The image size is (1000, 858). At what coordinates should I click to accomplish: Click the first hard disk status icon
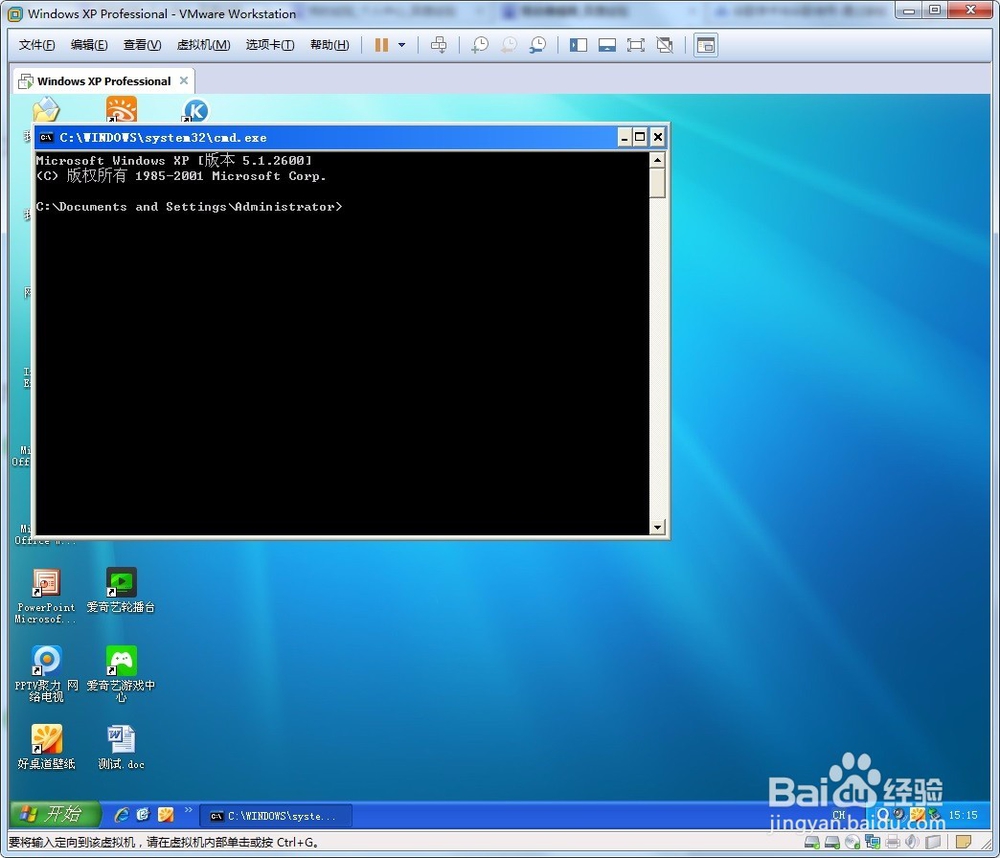(x=812, y=842)
